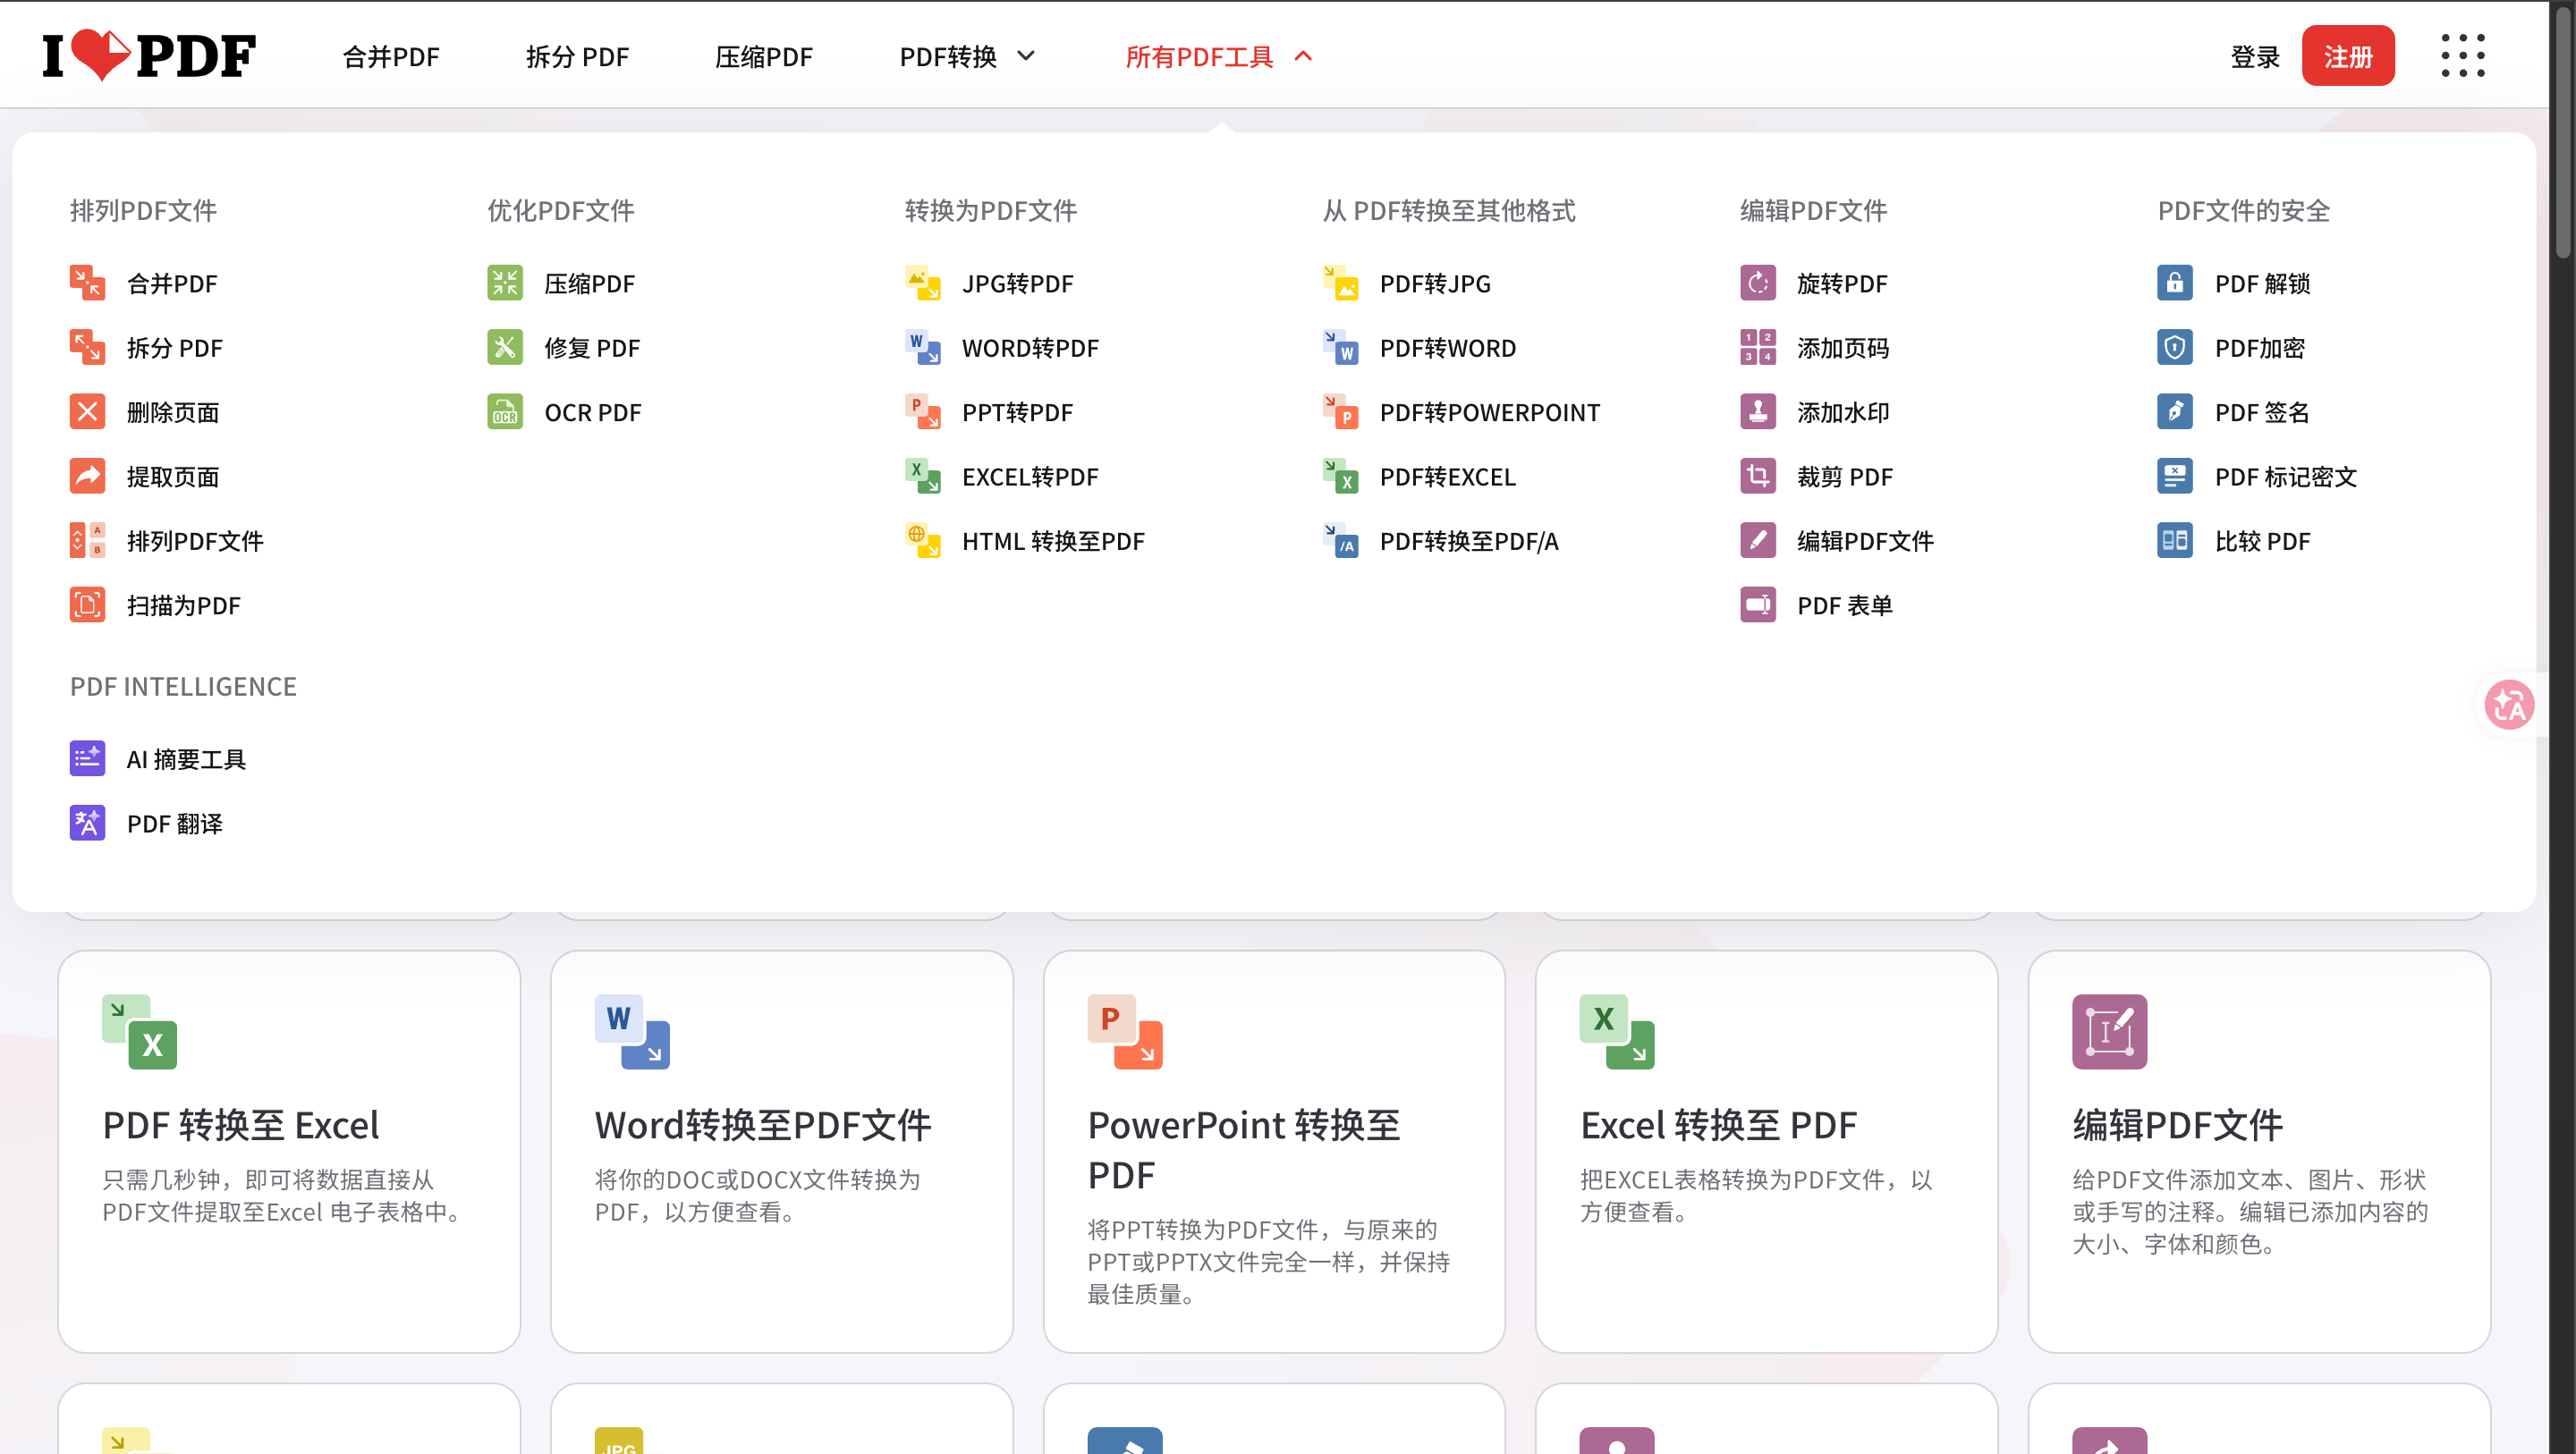Click the 登录 login link
Image resolution: width=2576 pixels, height=1454 pixels.
(2255, 57)
